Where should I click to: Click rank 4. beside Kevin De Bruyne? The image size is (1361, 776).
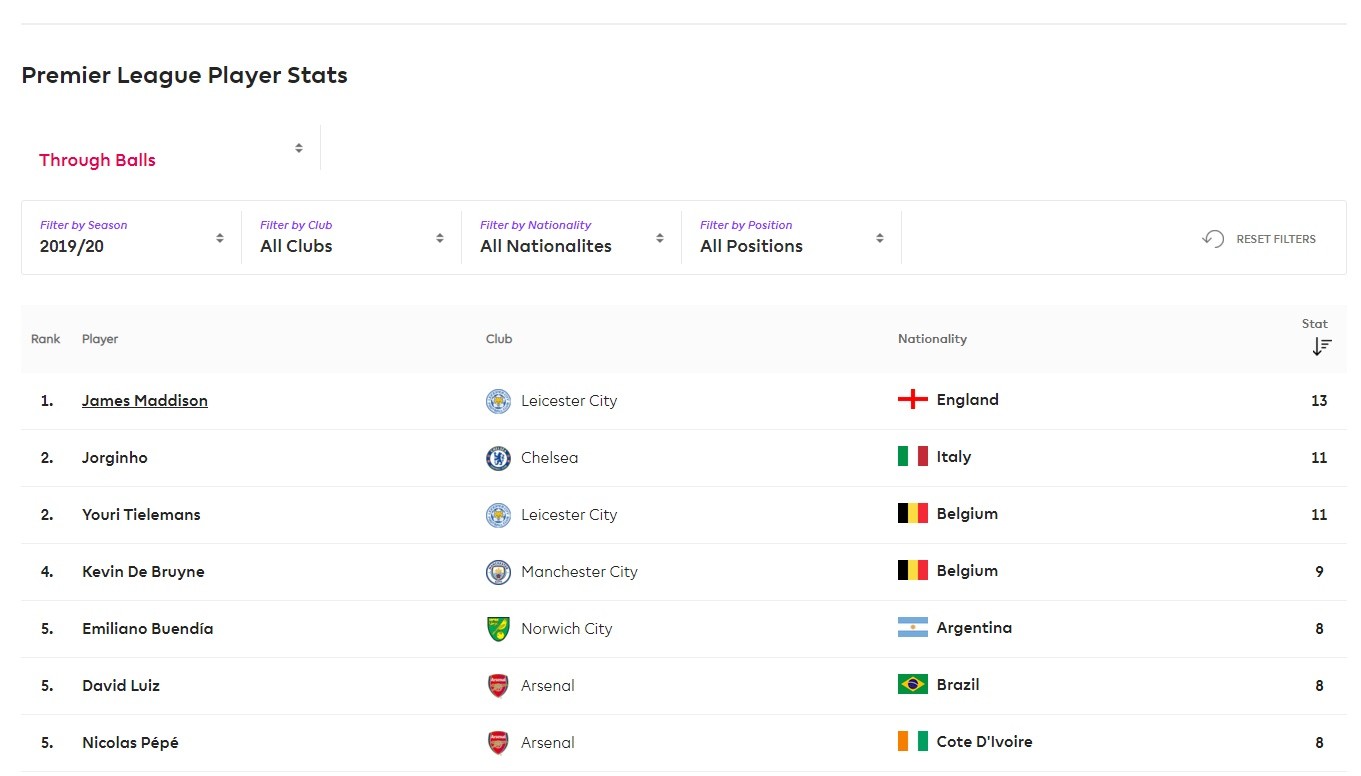point(47,572)
